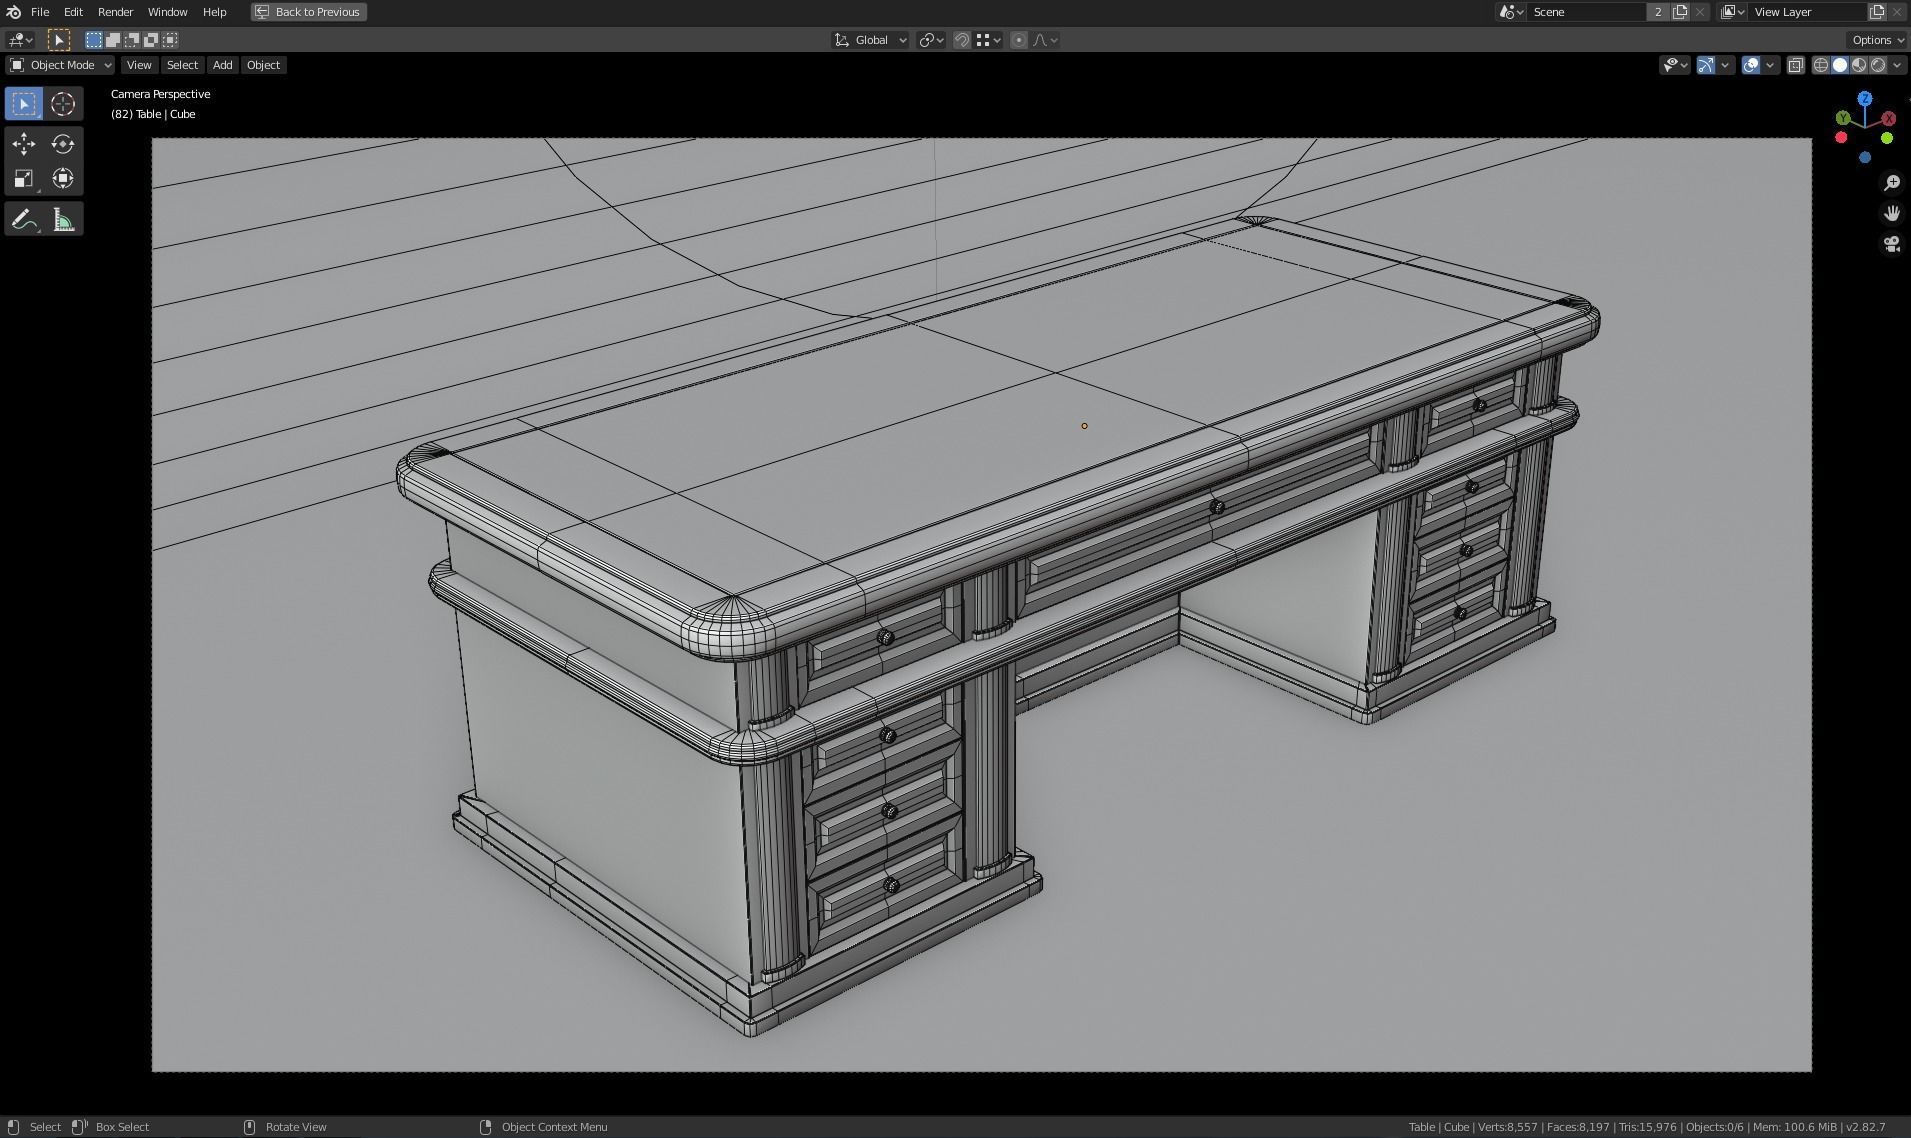The width and height of the screenshot is (1911, 1138).
Task: Browse view layers icon dropdown
Action: [x=1733, y=12]
